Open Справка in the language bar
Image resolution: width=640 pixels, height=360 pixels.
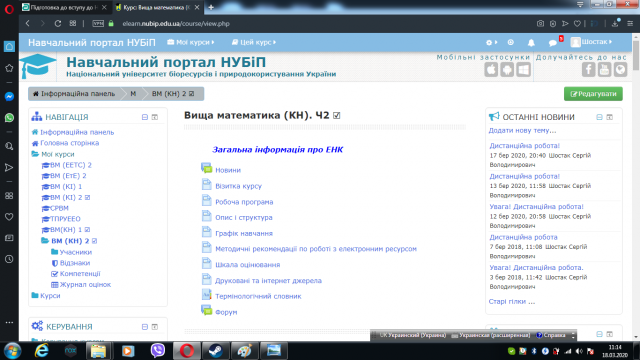551,335
